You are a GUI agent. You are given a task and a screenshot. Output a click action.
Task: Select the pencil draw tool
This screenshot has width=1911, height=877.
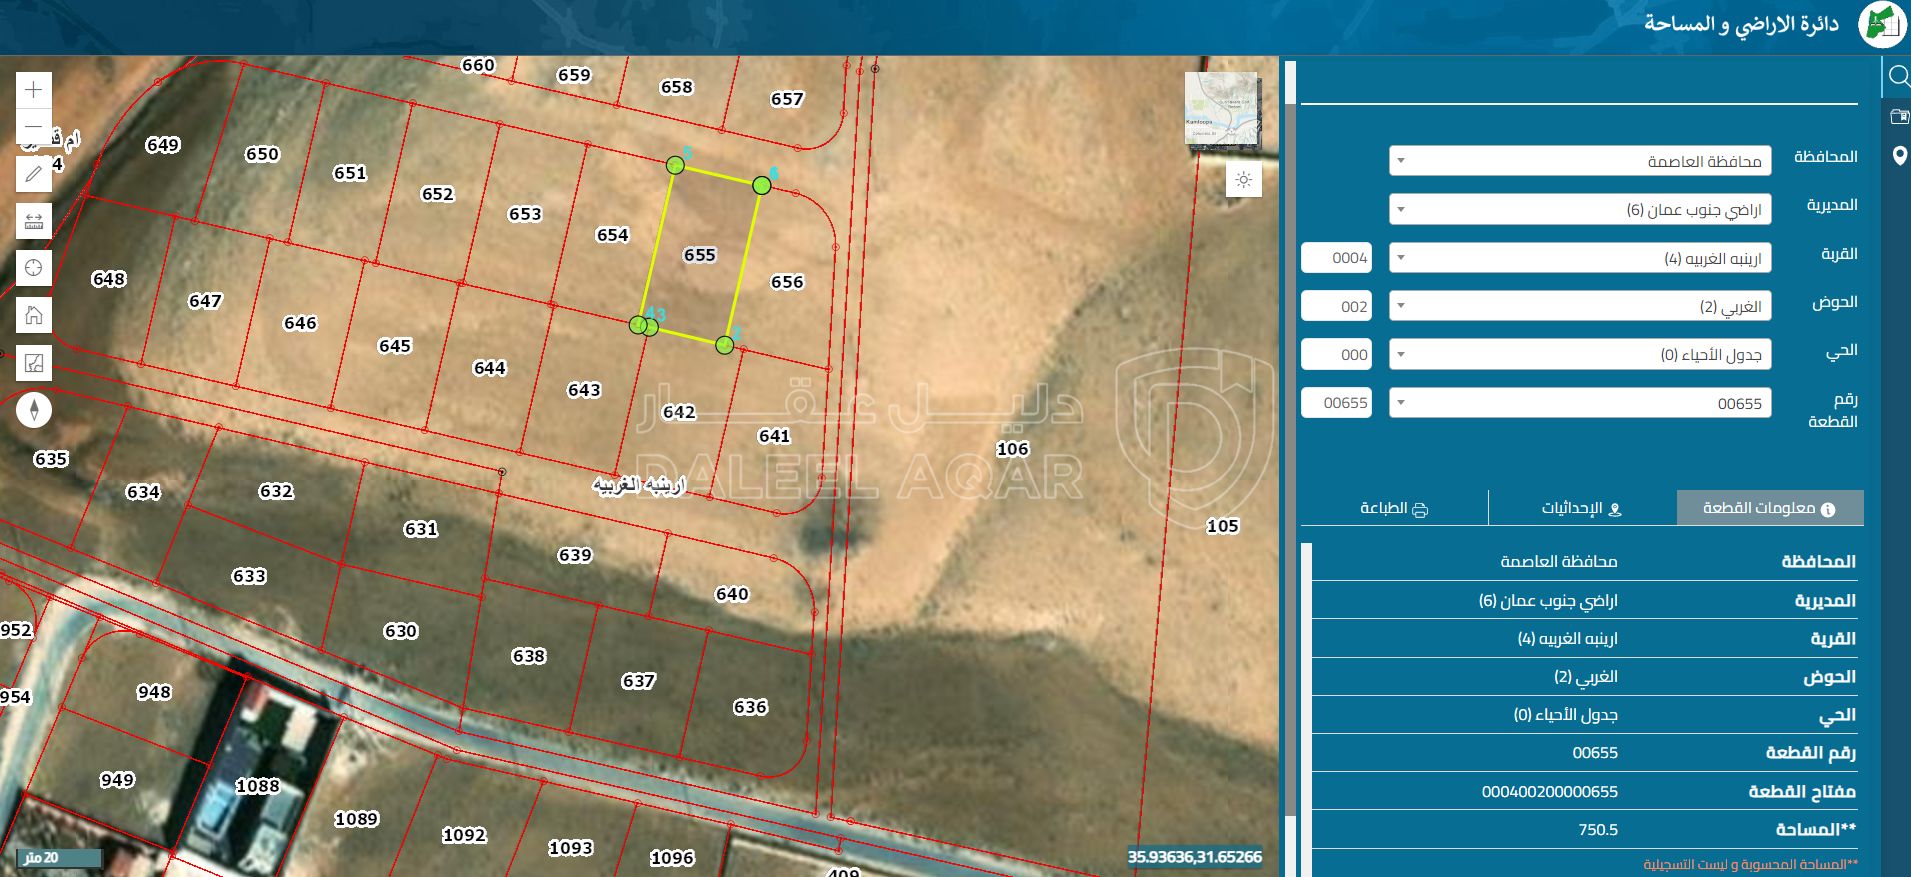34,174
